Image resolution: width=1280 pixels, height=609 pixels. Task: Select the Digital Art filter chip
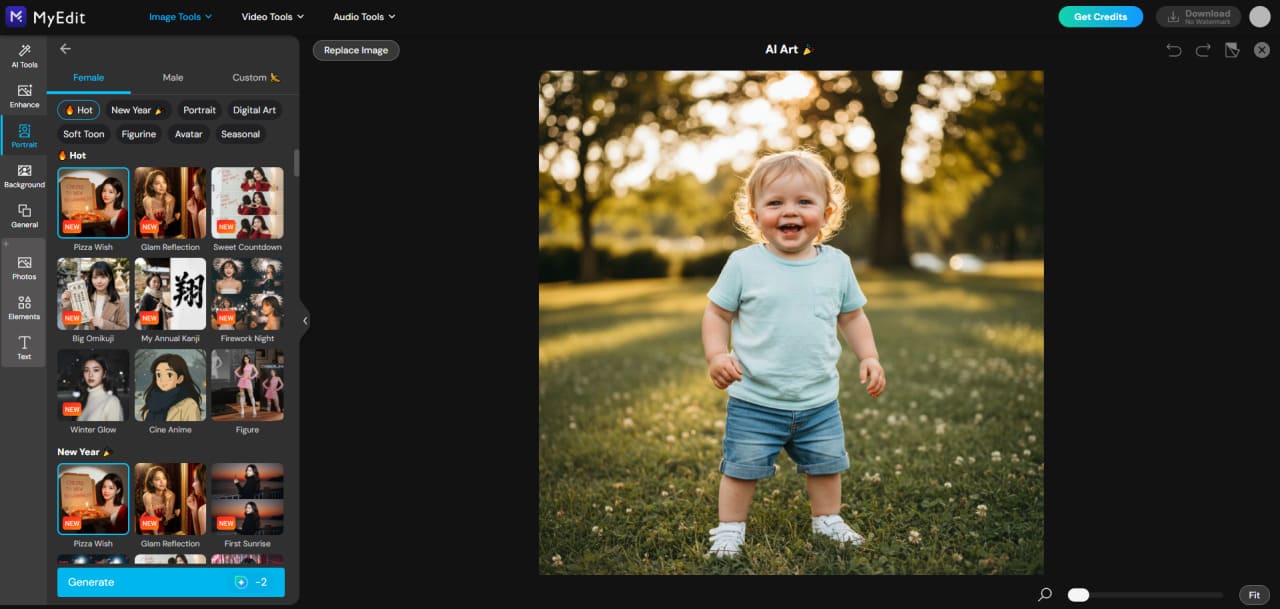254,110
